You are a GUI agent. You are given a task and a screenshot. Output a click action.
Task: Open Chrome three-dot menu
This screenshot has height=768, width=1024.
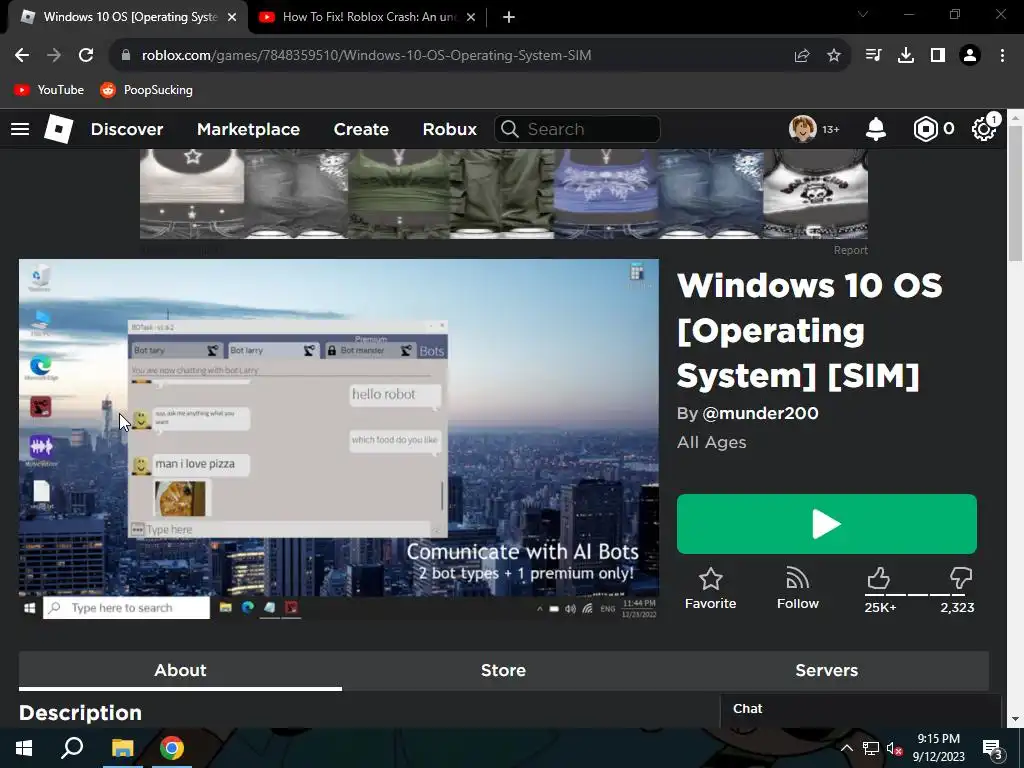[1002, 56]
